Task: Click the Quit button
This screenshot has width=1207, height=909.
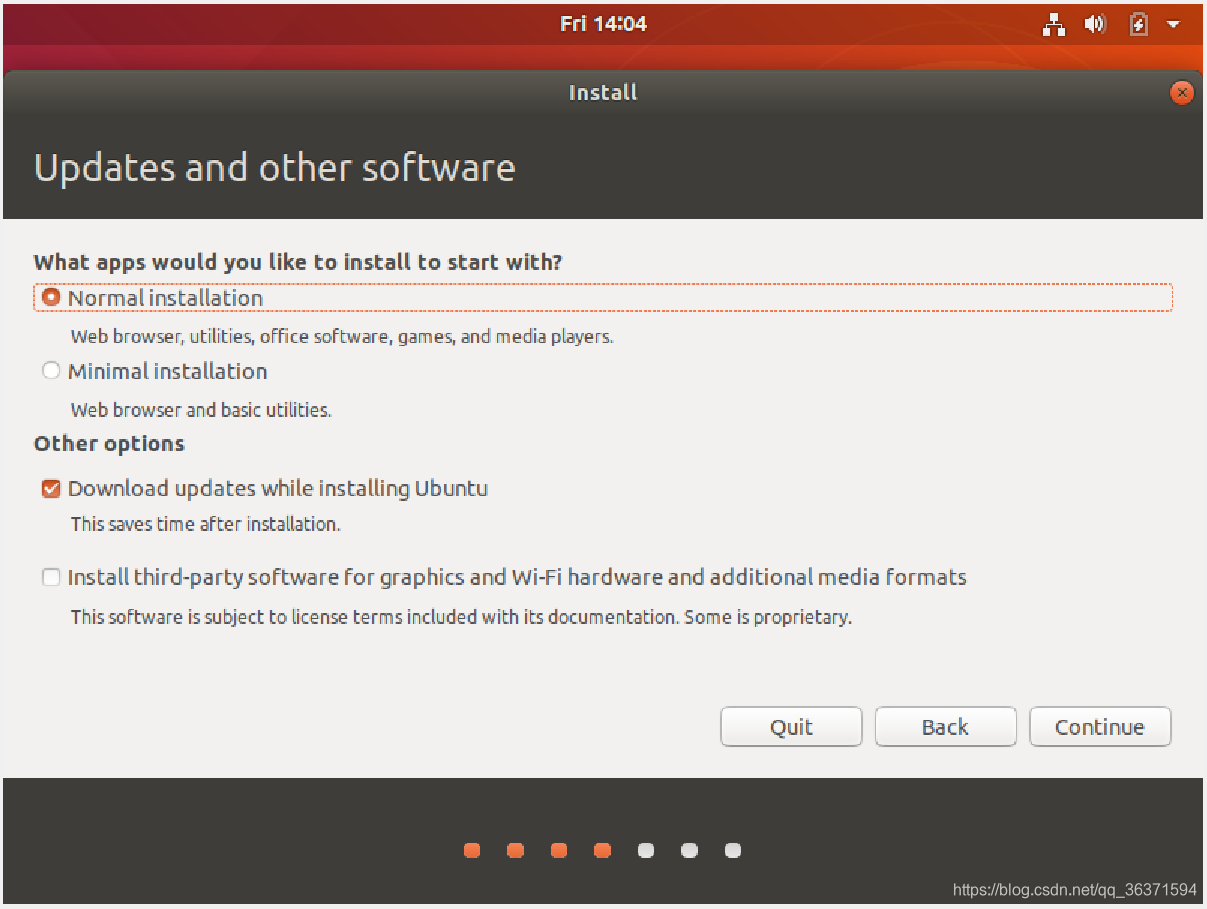Action: point(791,727)
